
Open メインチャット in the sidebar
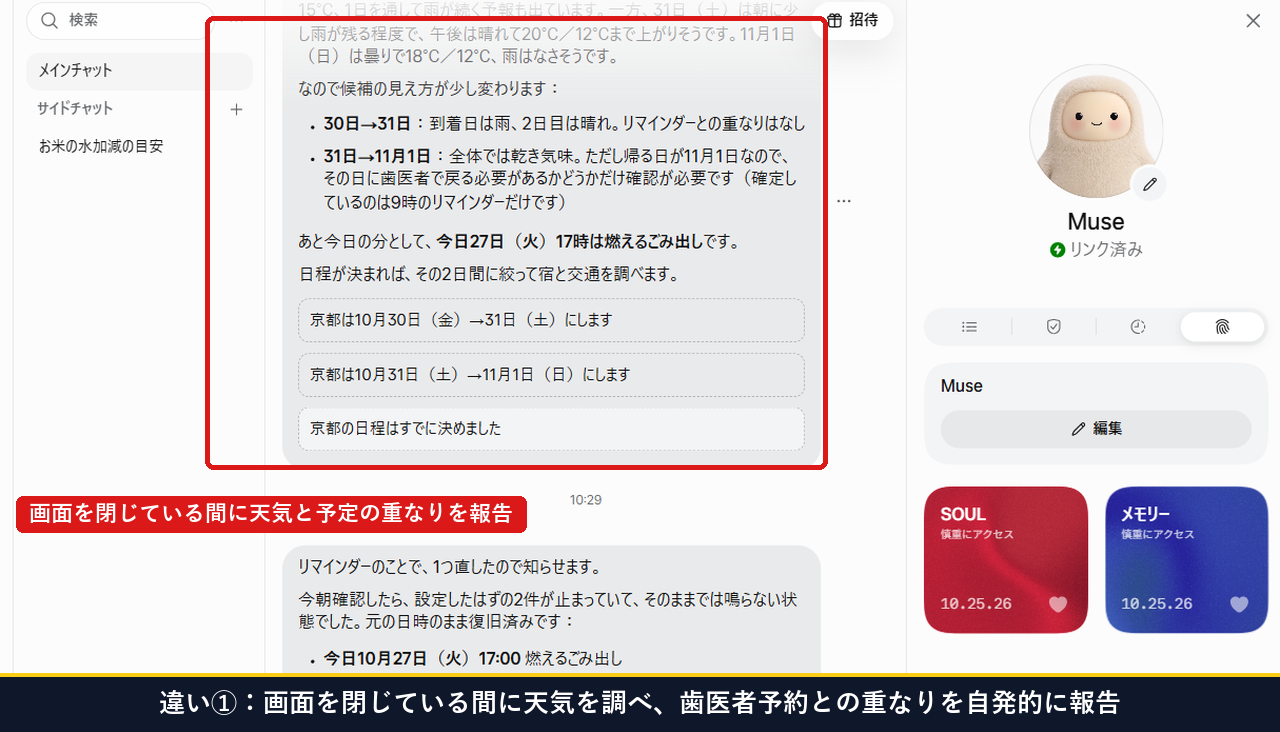(x=139, y=71)
